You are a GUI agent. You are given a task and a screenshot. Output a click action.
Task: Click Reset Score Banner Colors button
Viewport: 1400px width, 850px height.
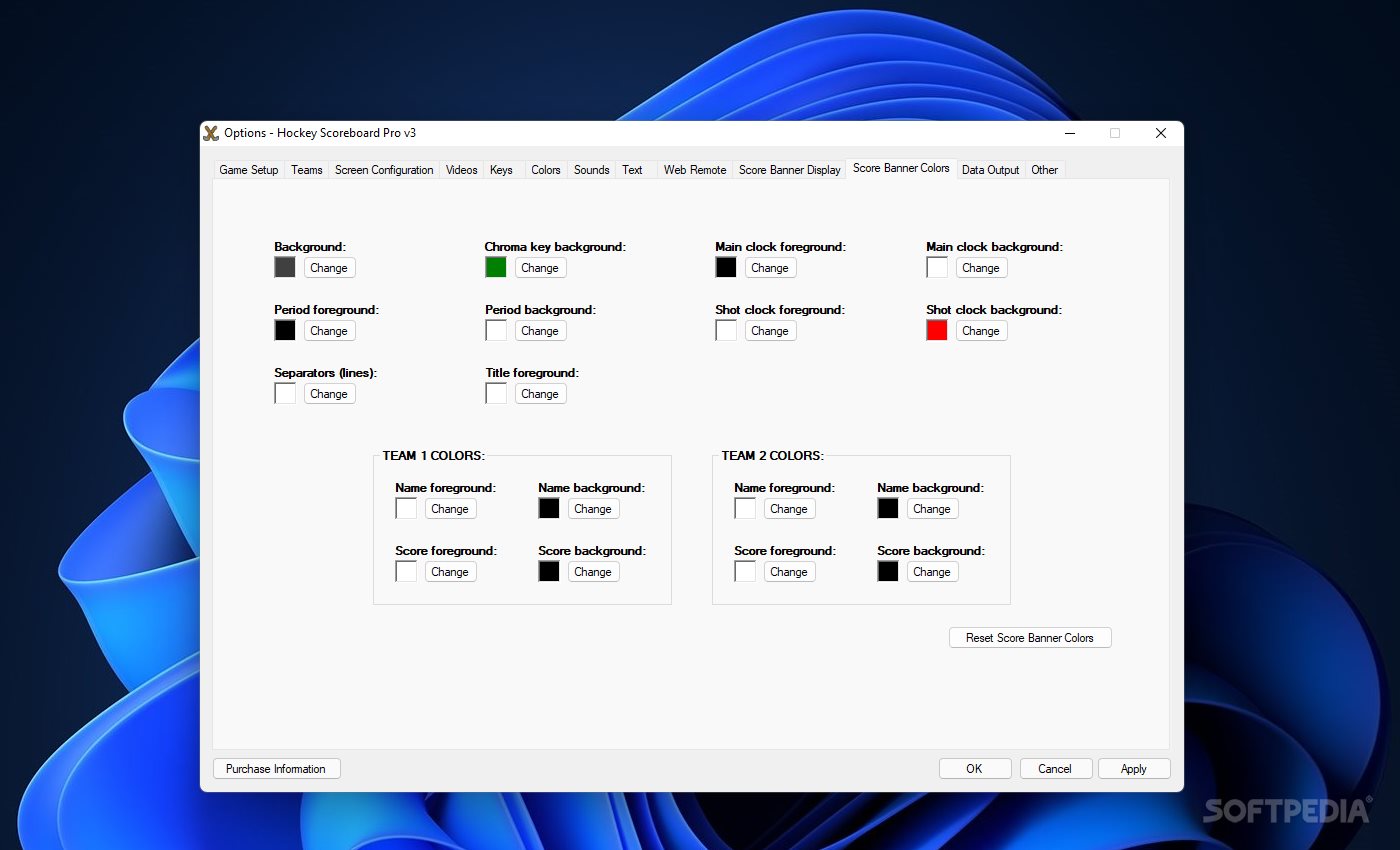[x=1030, y=638]
